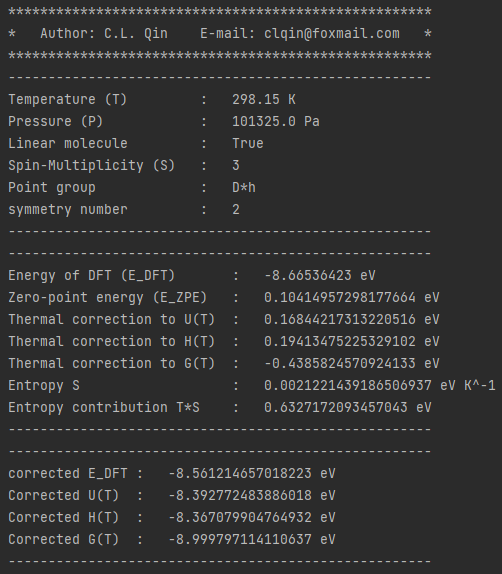
Task: Click the Spin-Multiplicity value 3
Action: 236,165
